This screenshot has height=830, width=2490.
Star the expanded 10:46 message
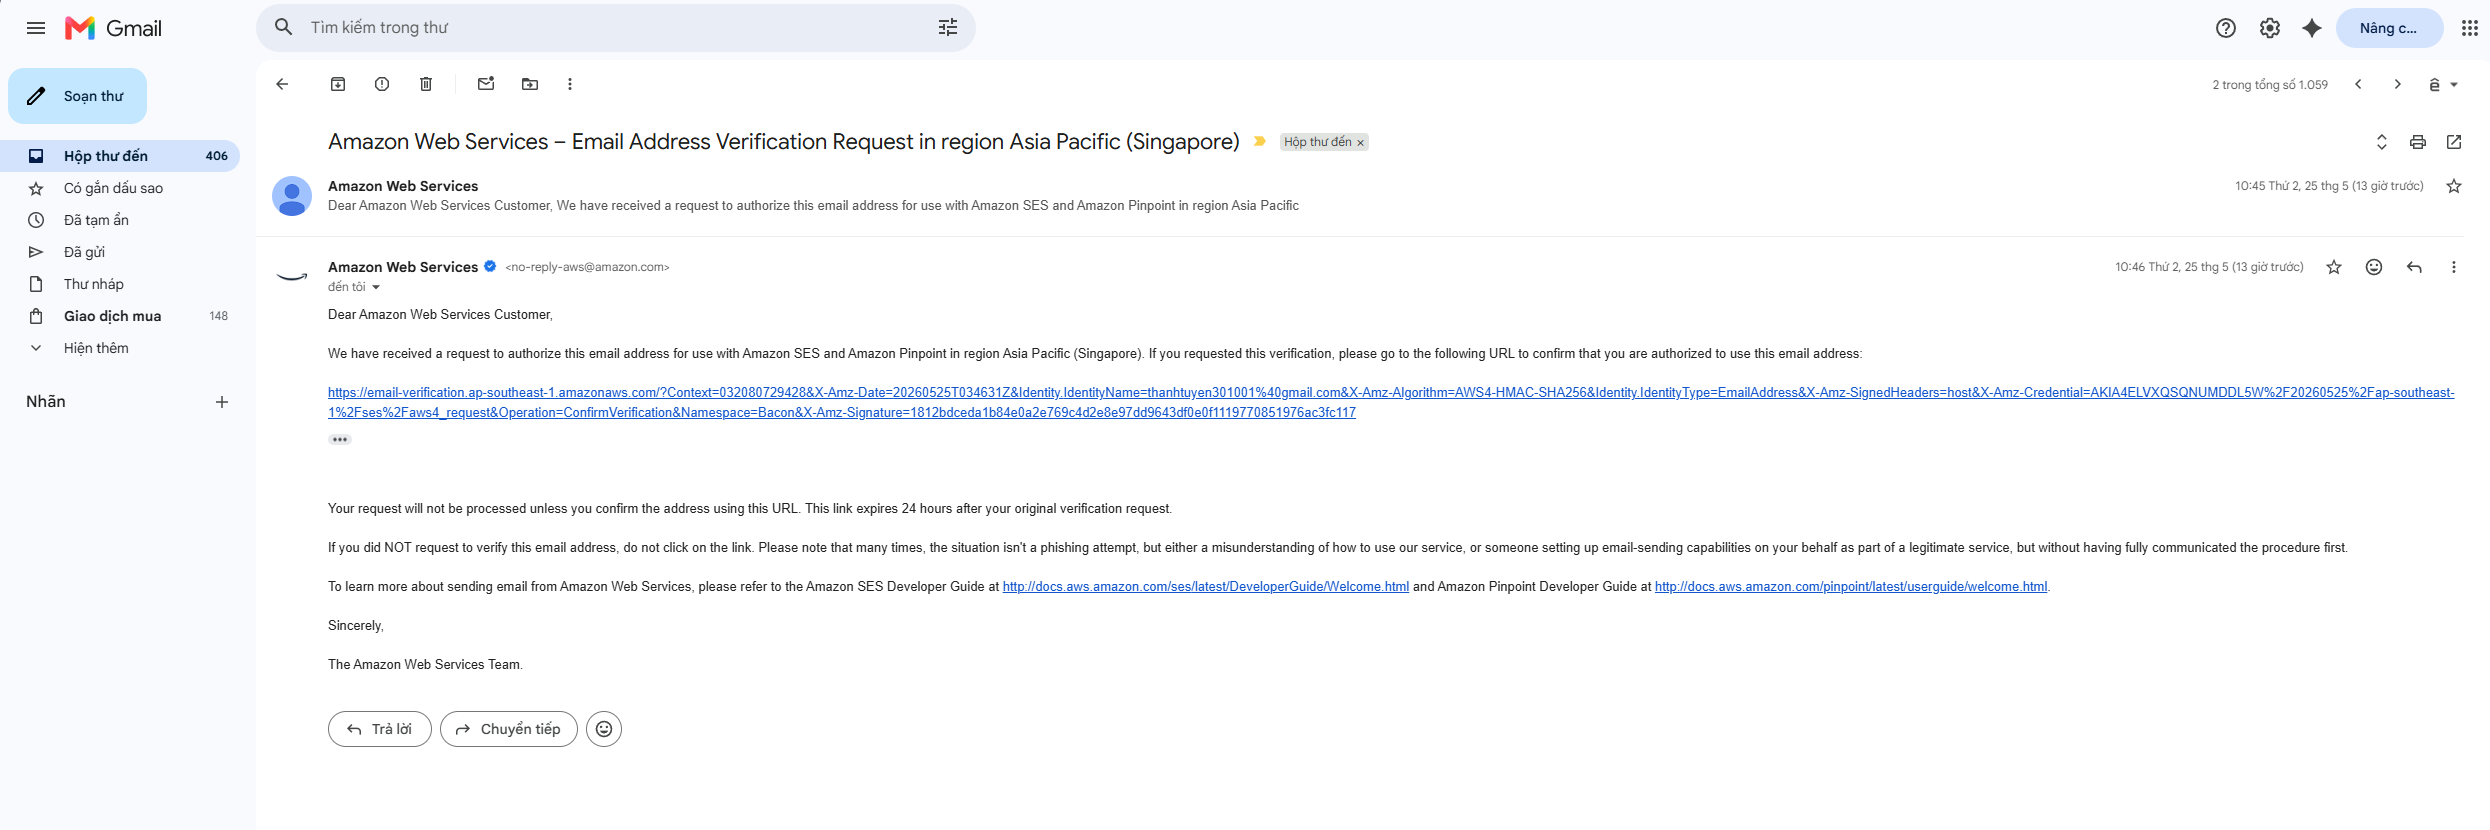coord(2334,267)
